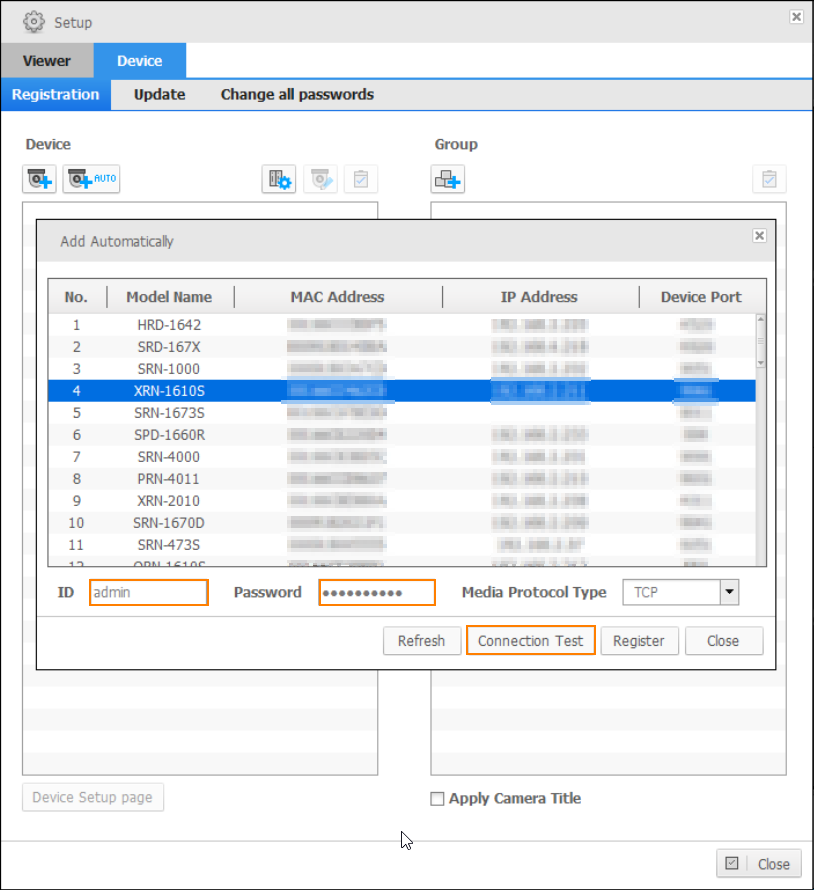
Task: Go to the Update sub-tab
Action: tap(160, 94)
